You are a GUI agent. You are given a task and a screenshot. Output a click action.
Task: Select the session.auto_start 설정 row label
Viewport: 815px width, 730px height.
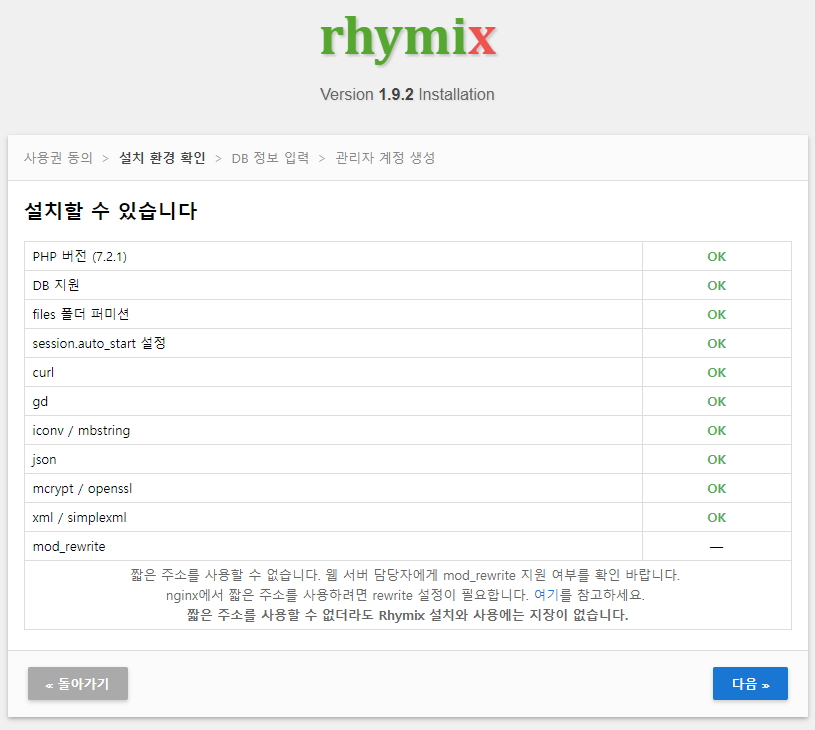(99, 344)
